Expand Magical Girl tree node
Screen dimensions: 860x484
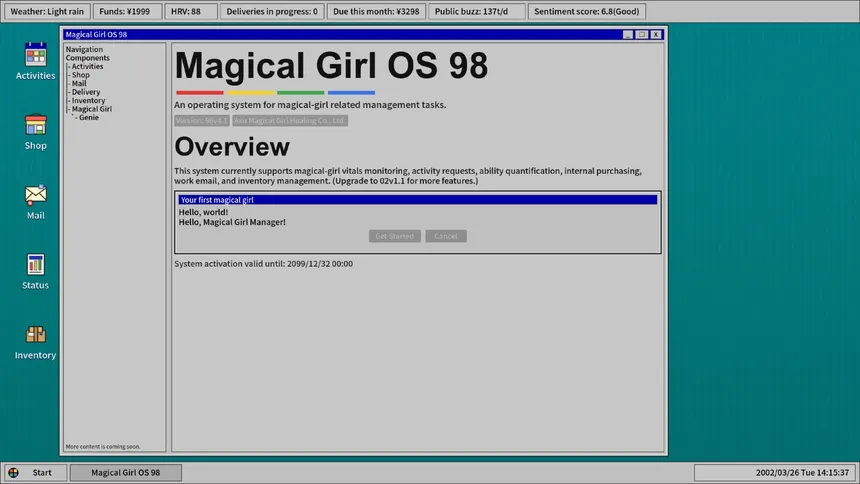91,109
